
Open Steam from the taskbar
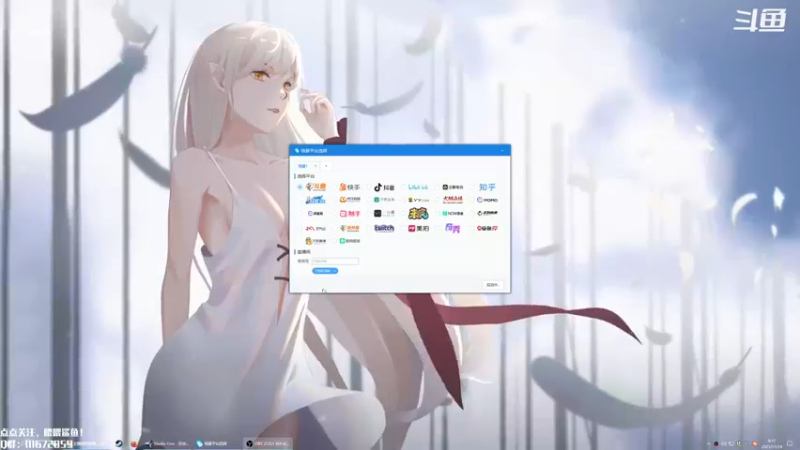point(119,443)
